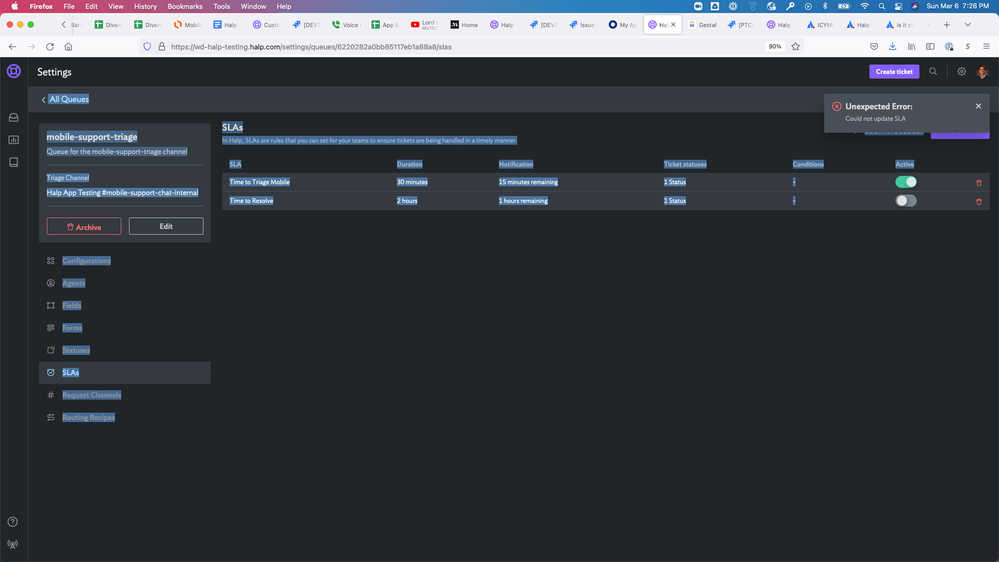Click the Halp App Testing triage channel text
Viewport: 999px width, 562px height.
(122, 192)
